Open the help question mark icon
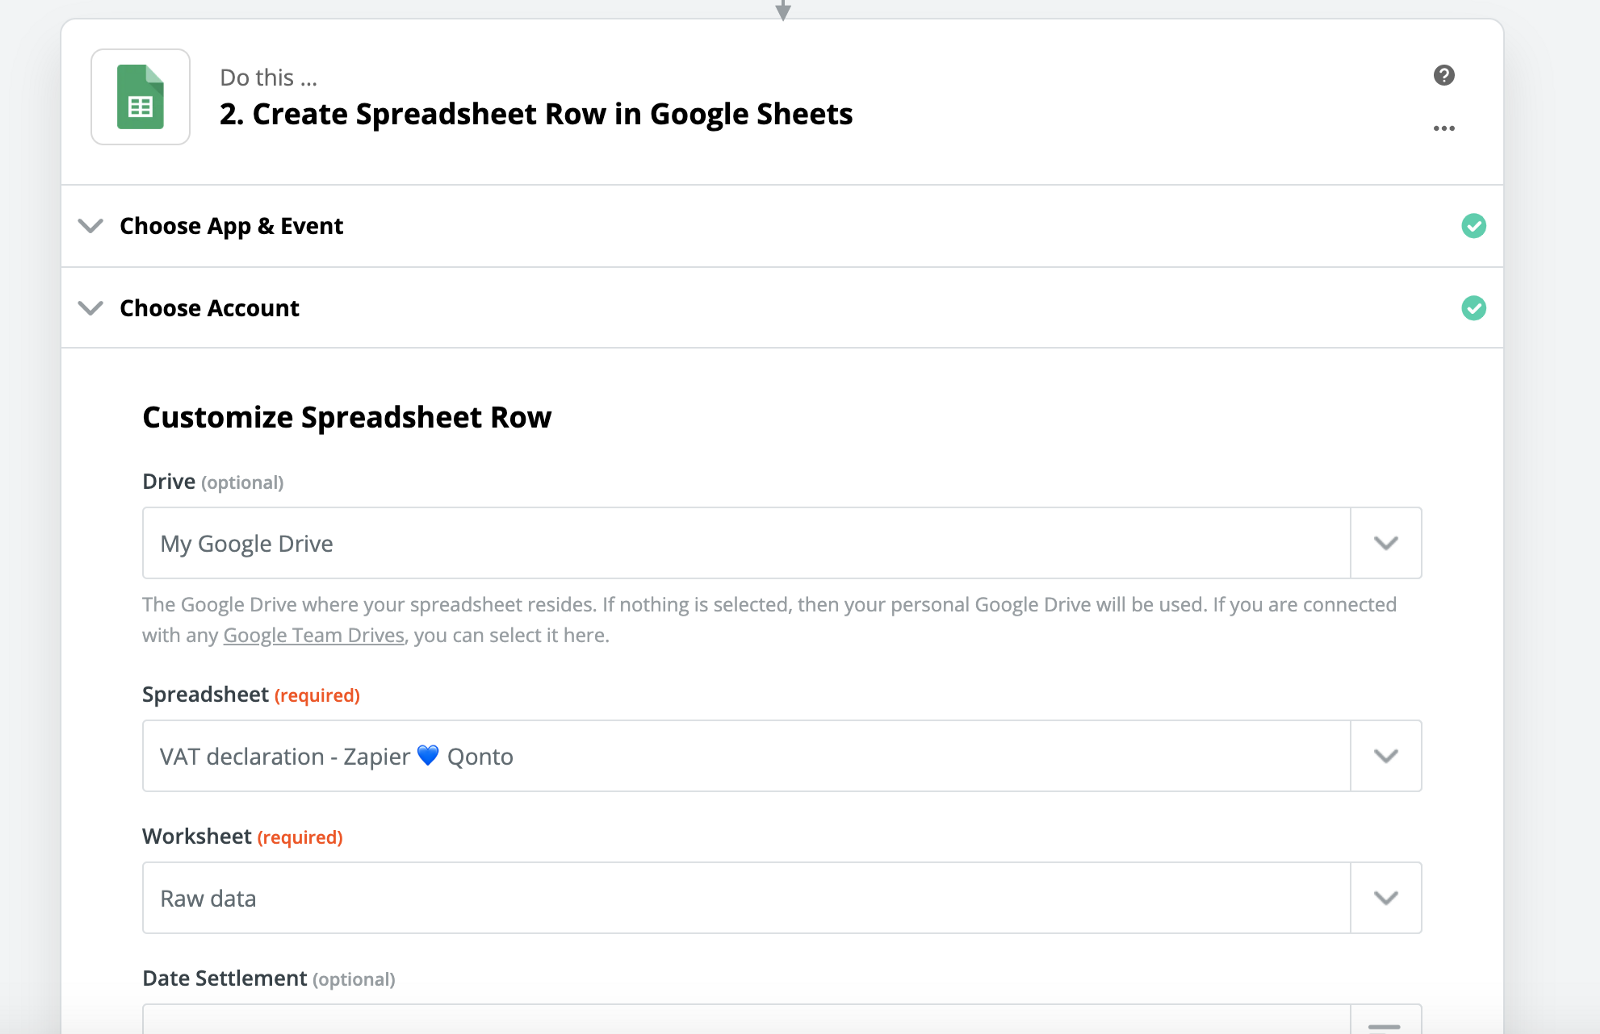The image size is (1600, 1034). tap(1444, 75)
